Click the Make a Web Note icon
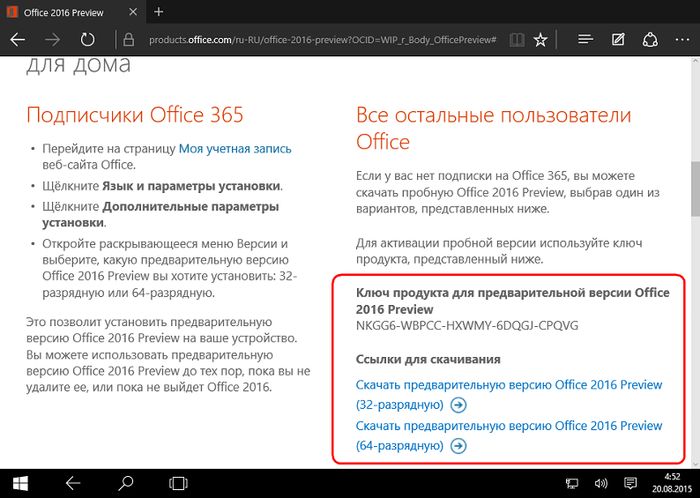Screen dimensions: 700x498 pos(619,41)
